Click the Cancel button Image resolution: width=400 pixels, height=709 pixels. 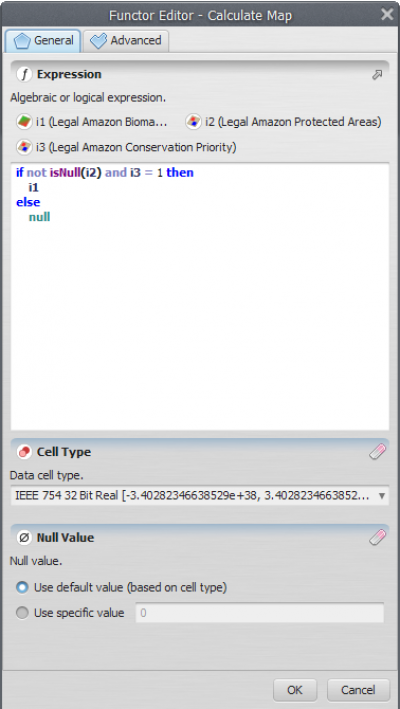pos(358,690)
